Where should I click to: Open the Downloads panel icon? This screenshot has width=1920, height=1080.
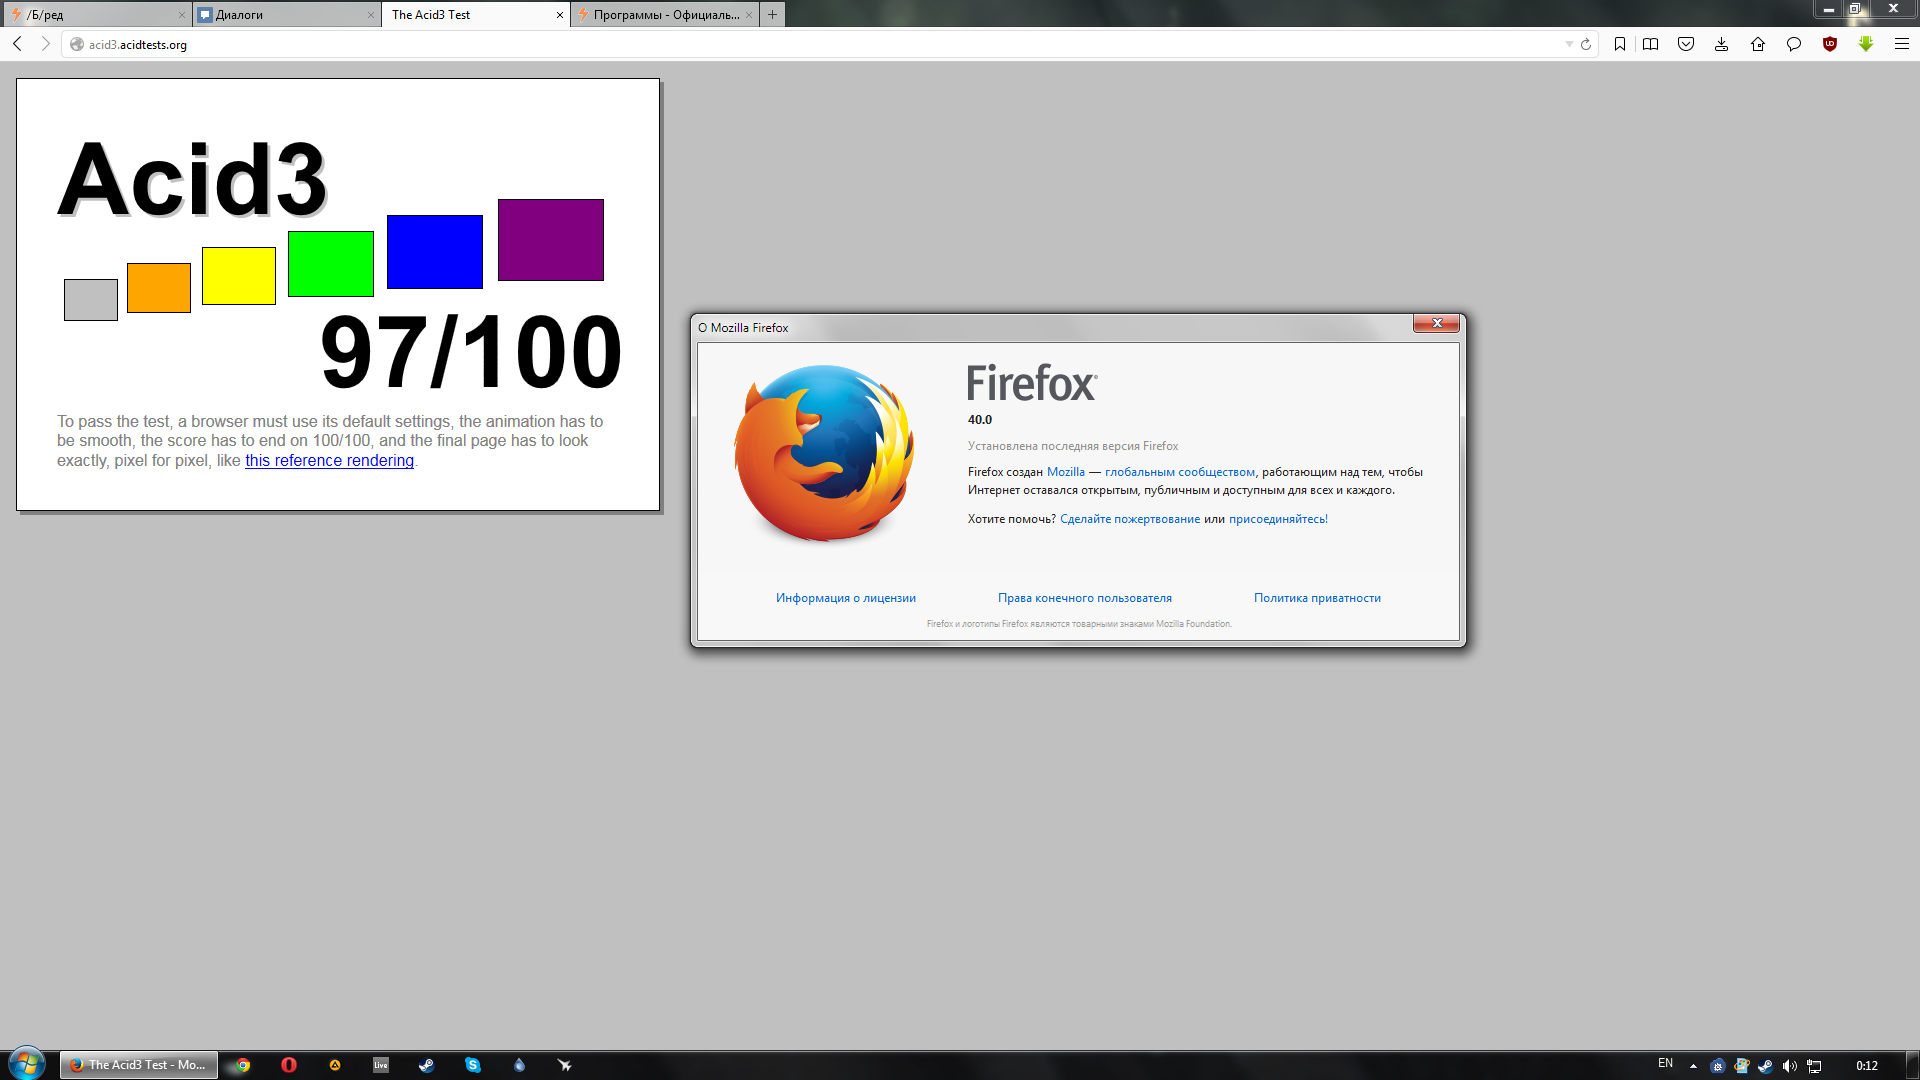coord(1722,44)
